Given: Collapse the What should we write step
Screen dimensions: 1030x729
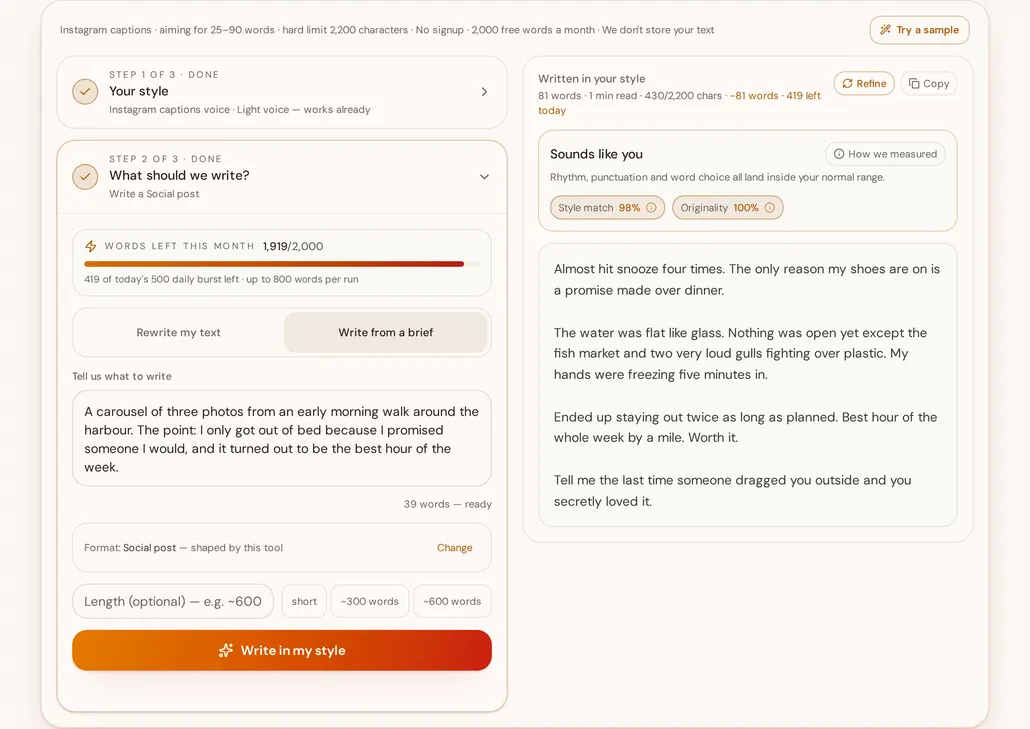Looking at the screenshot, I should click(484, 177).
